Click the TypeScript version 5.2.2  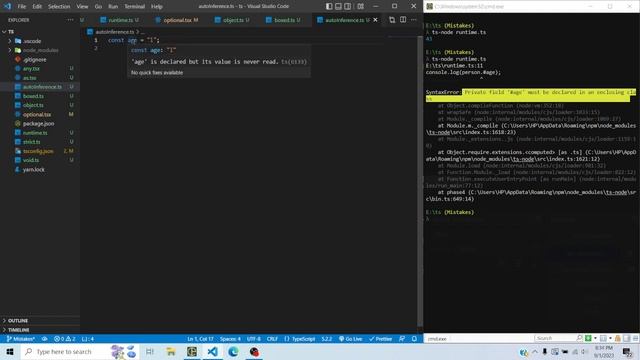click(x=327, y=339)
